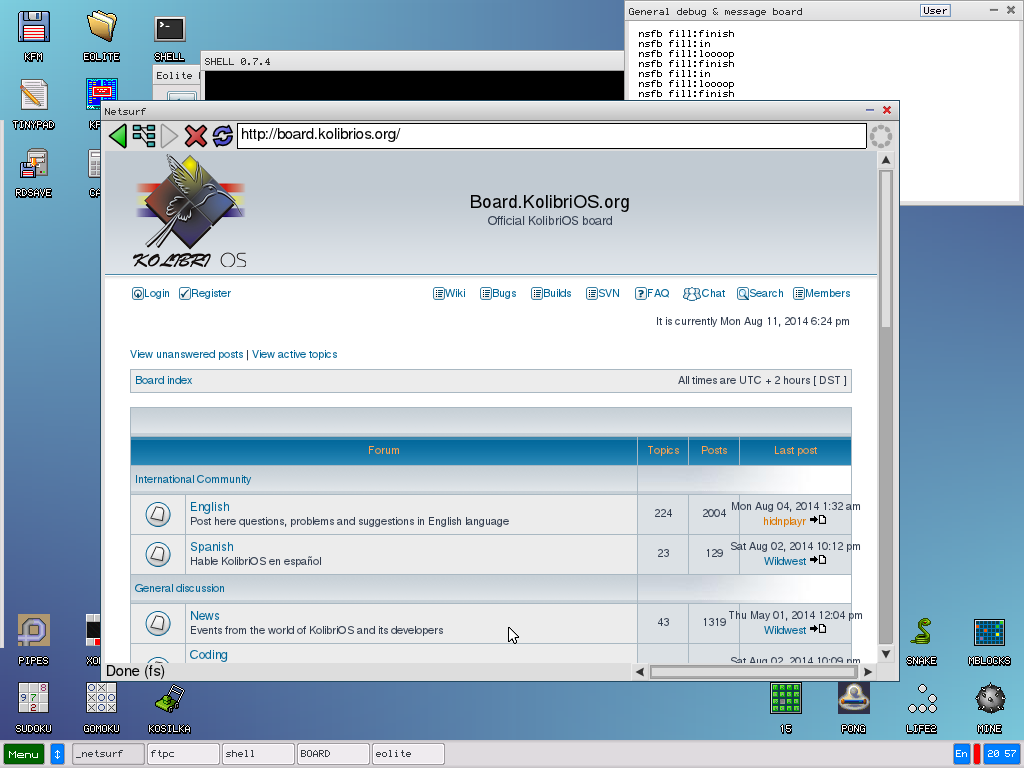
Task: Click the Chat icon in the forum header
Action: coord(704,293)
